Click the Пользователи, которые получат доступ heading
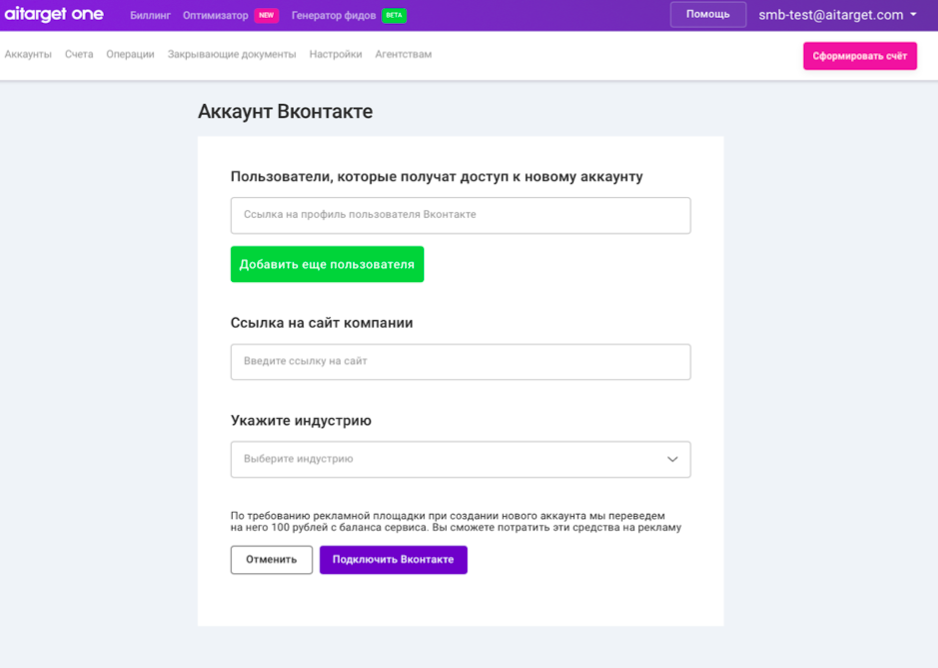The width and height of the screenshot is (938, 668). [x=437, y=176]
